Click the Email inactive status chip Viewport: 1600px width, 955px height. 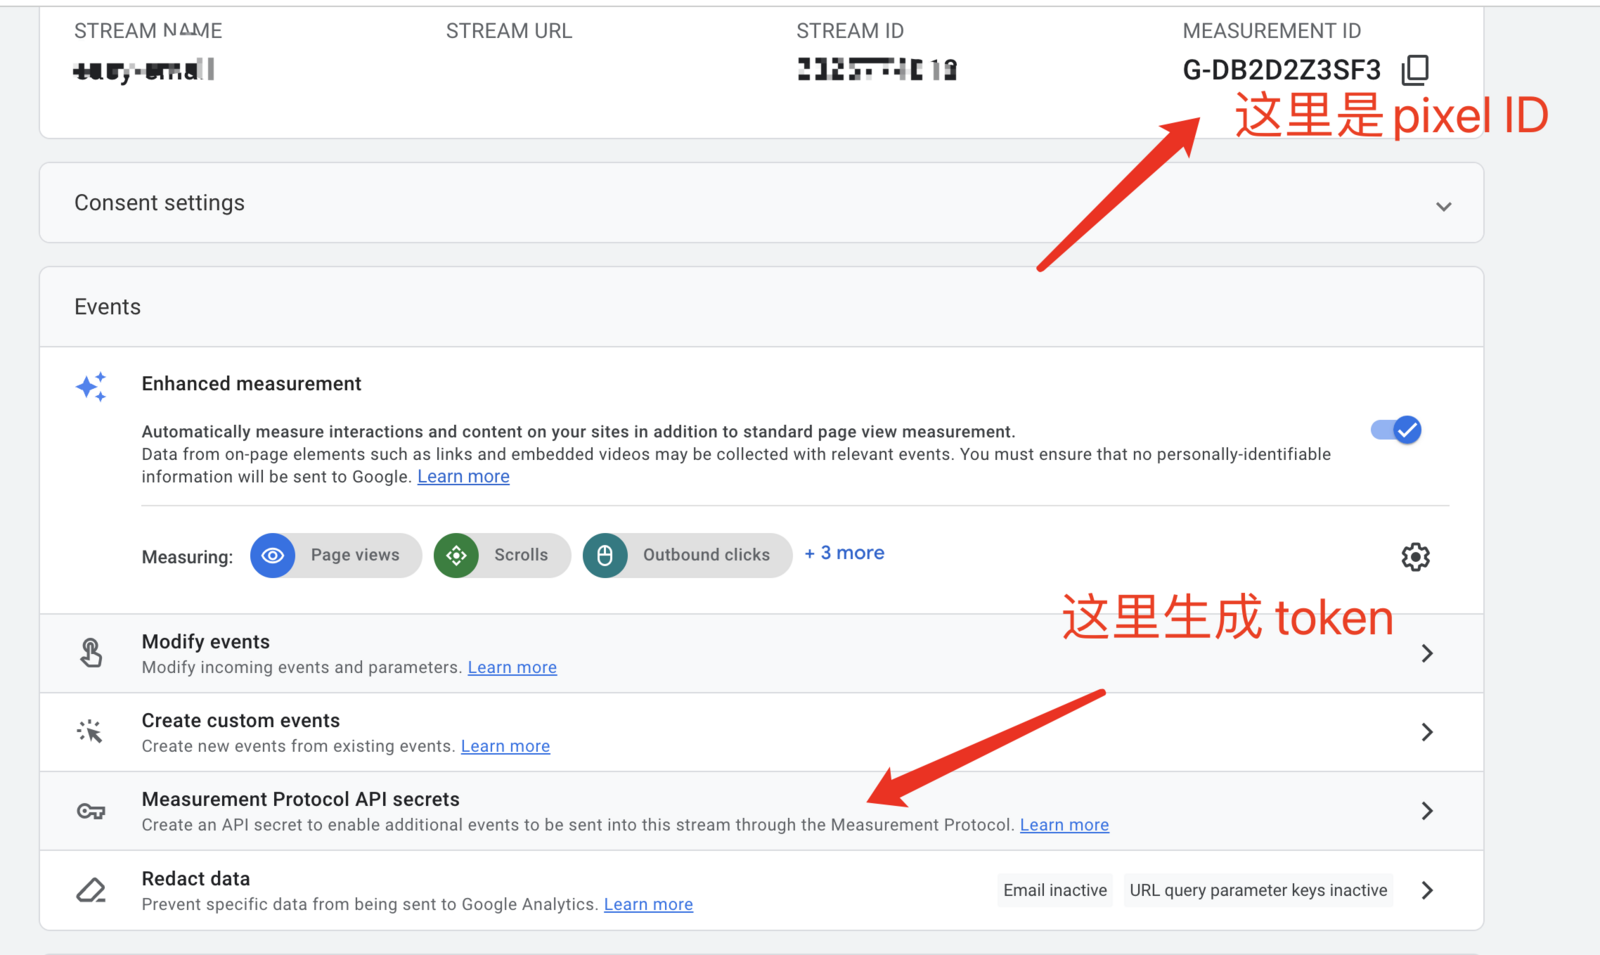point(1055,890)
